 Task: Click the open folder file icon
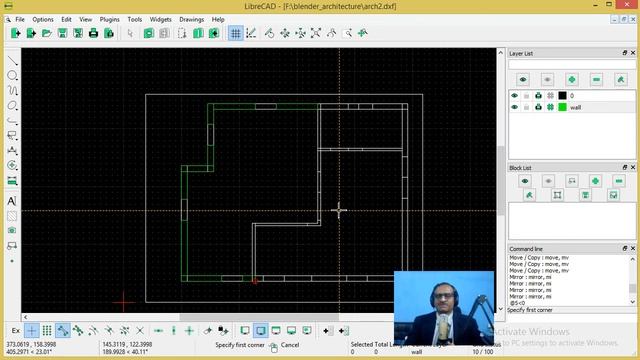tap(47, 33)
